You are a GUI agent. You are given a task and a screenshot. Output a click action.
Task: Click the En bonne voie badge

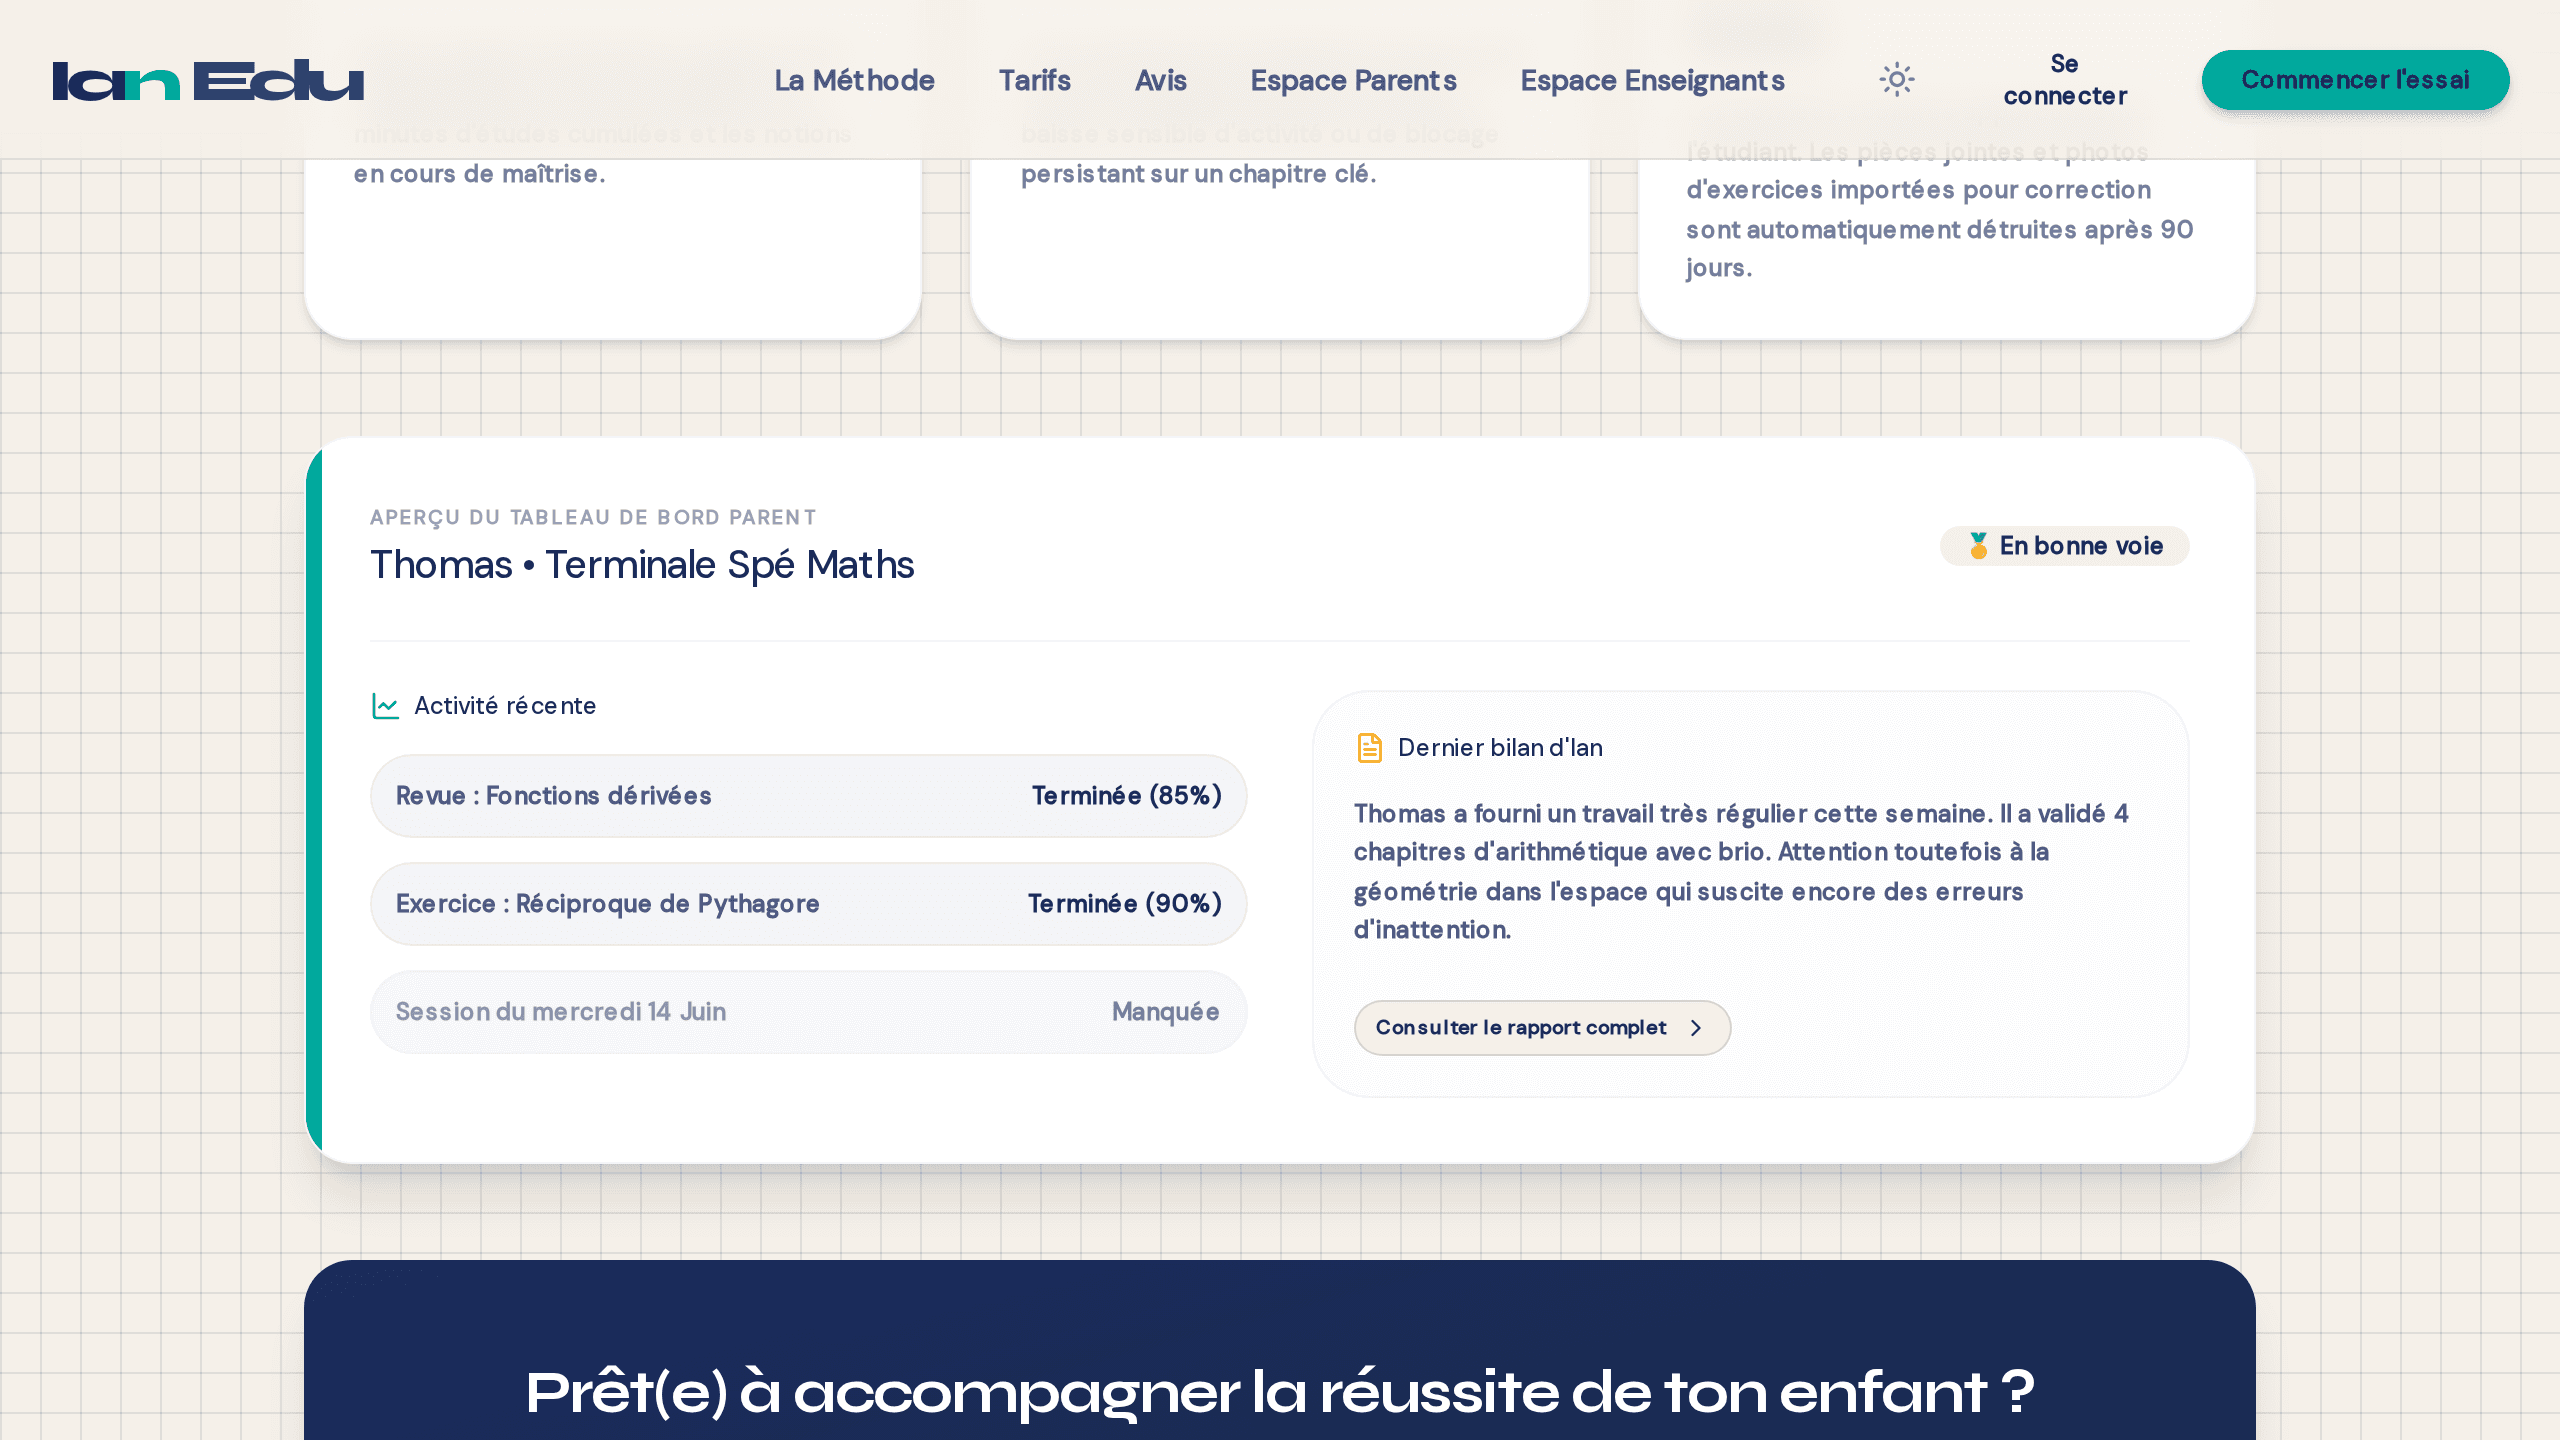click(2064, 546)
